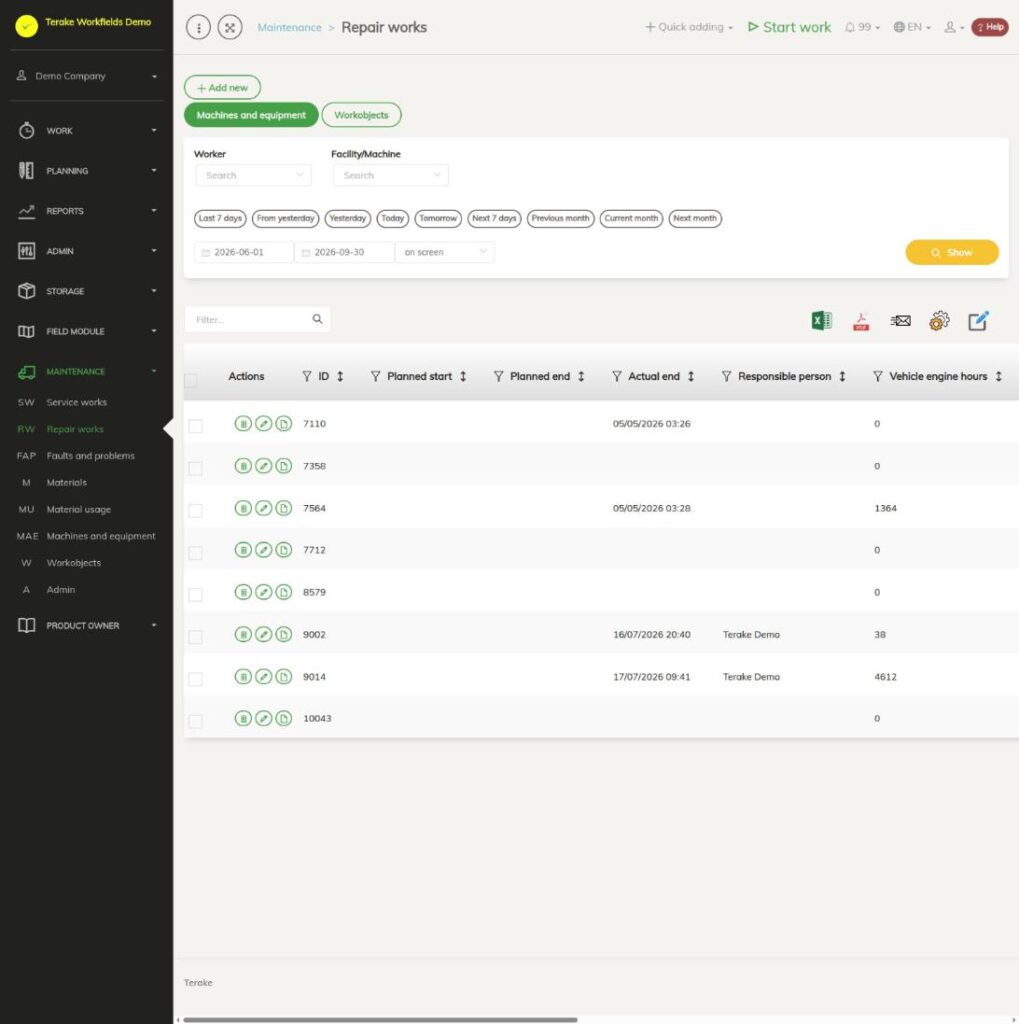This screenshot has width=1019, height=1024.
Task: Copy repair work 7564 document icon
Action: [x=283, y=508]
